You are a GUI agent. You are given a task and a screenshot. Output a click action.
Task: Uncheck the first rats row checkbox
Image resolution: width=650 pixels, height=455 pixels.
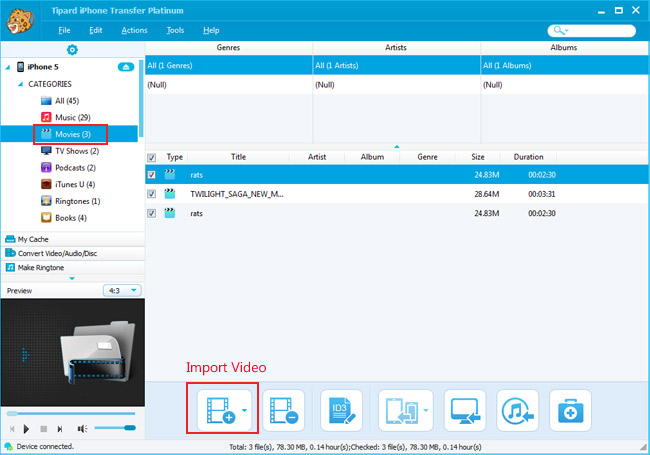tap(152, 175)
